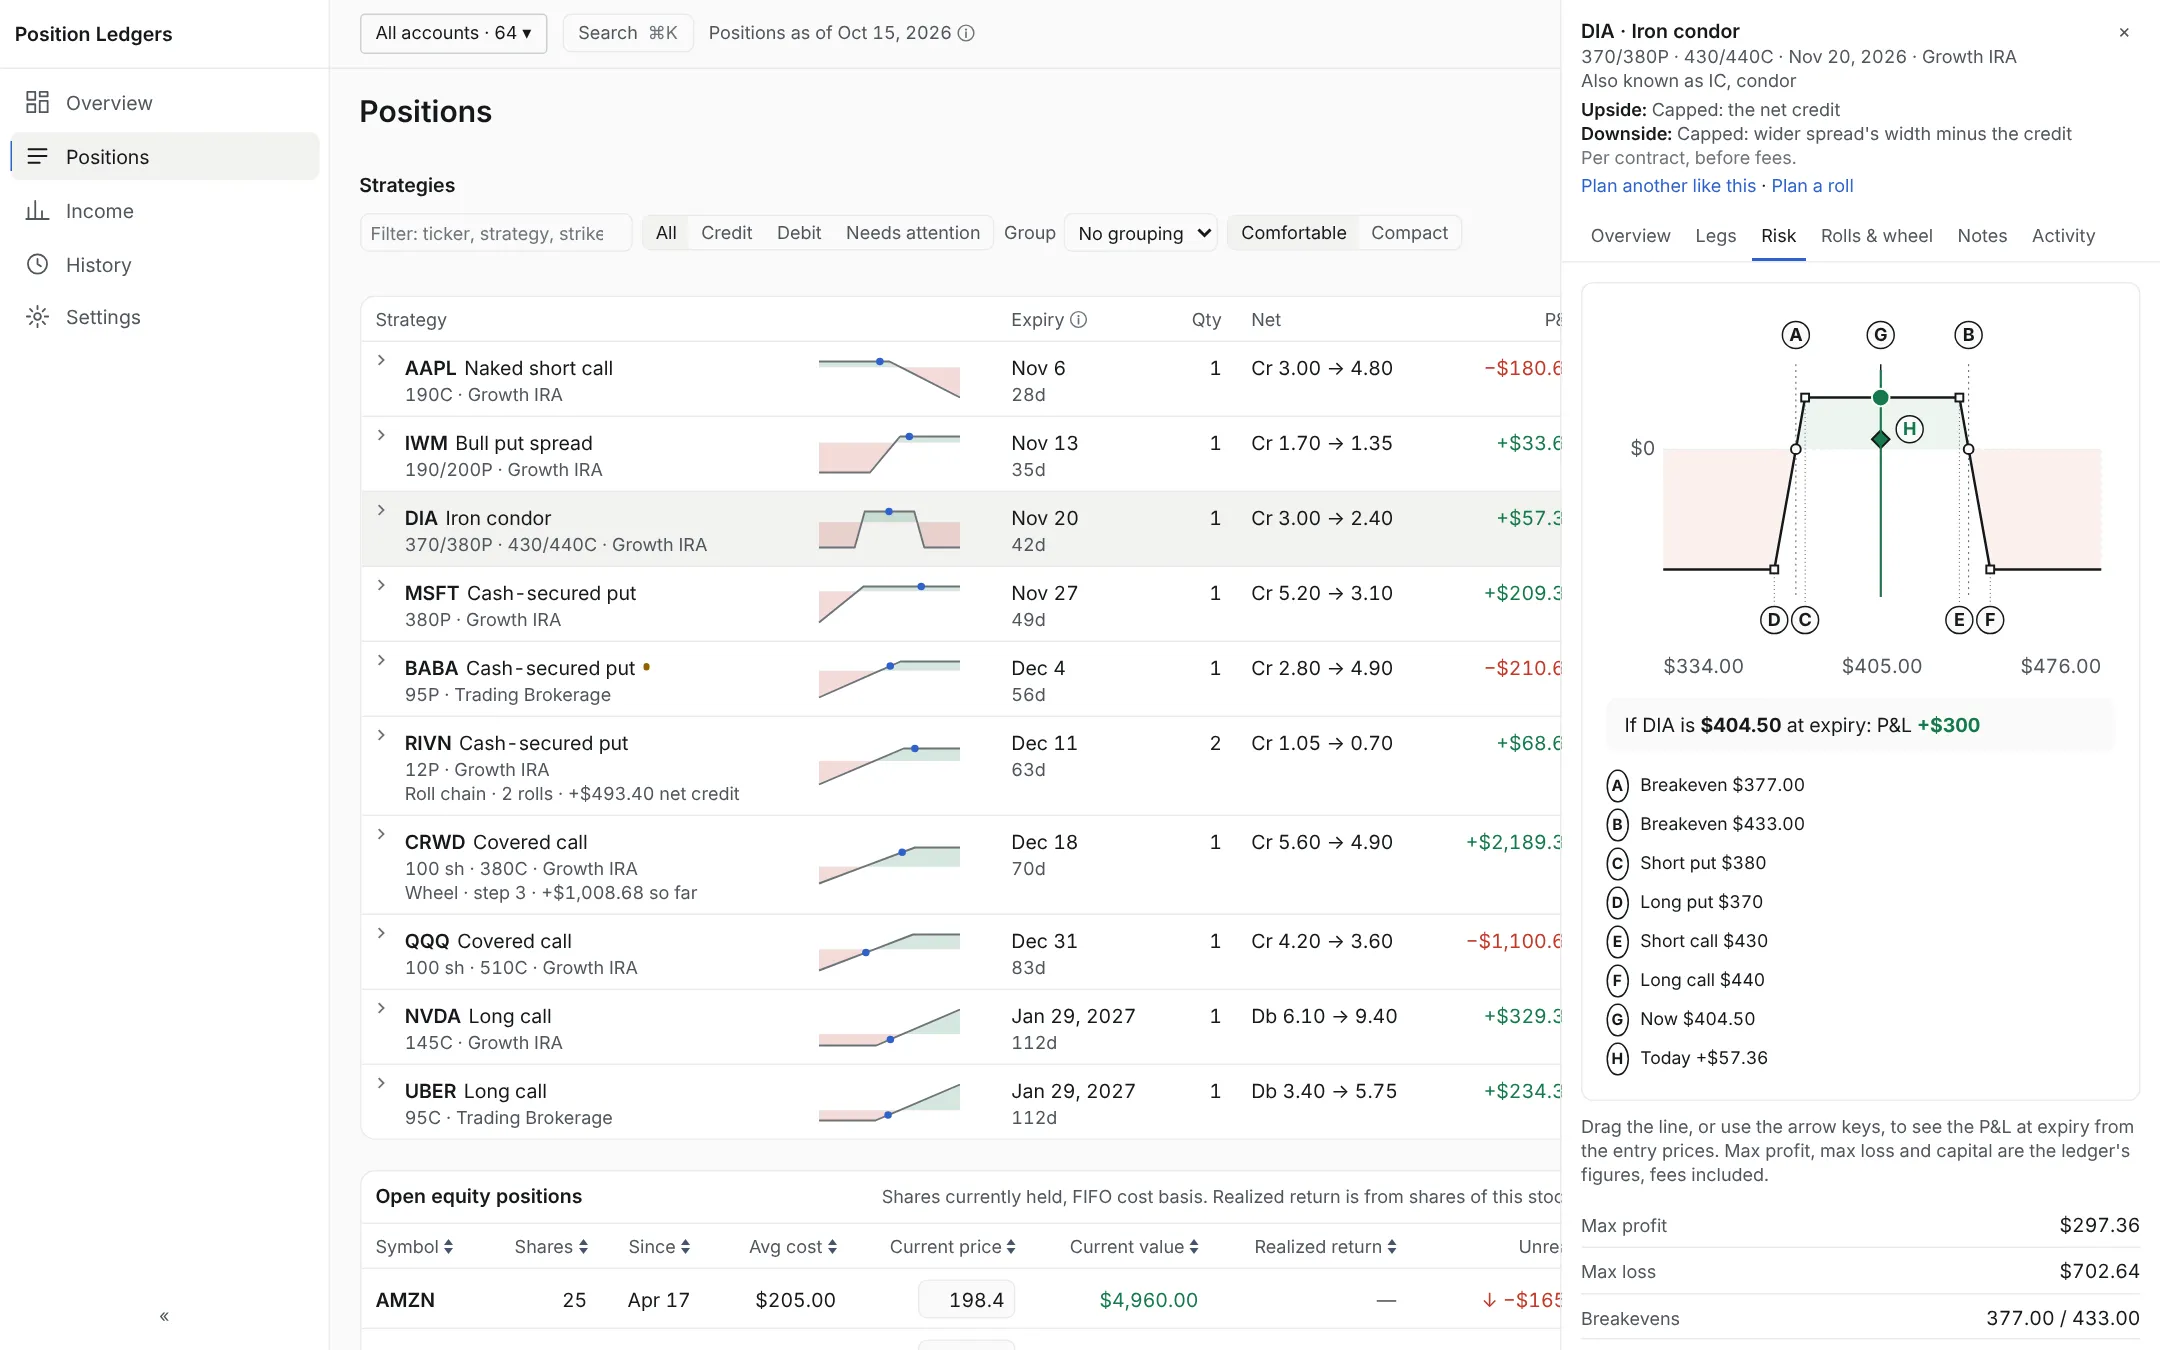This screenshot has height=1350, width=2160.
Task: Open the Rolls & wheel tab
Action: click(x=1876, y=235)
